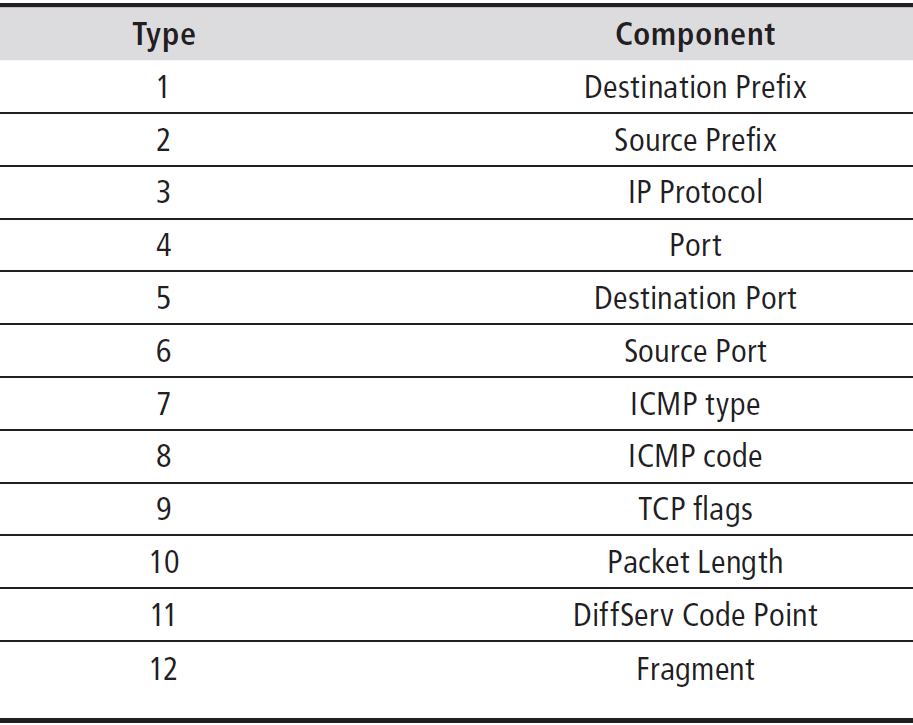Click type number 1 cell
Viewport: 913px width, 725px height.
[163, 88]
